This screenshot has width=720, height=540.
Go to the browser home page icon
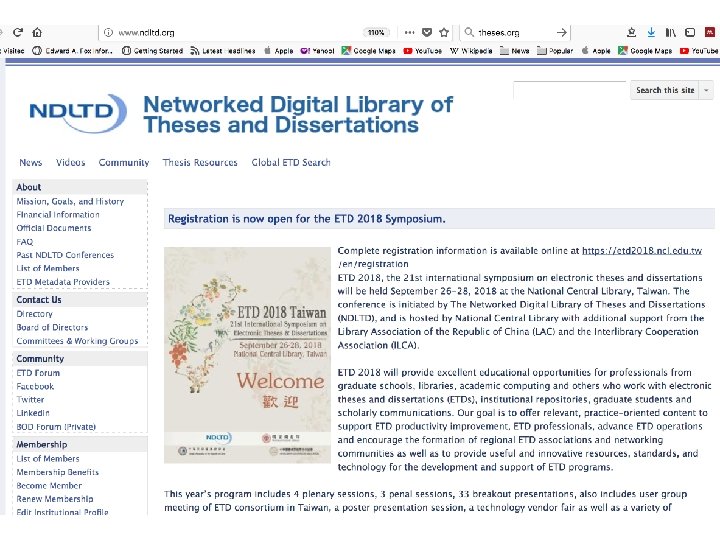(37, 32)
